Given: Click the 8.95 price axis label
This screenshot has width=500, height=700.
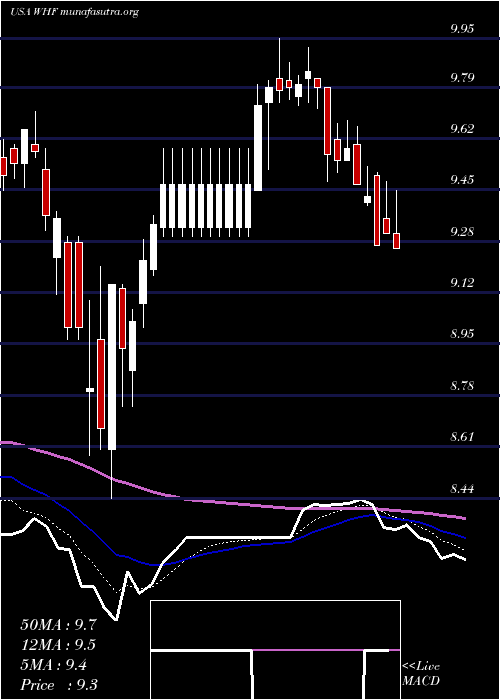Looking at the screenshot, I should click(x=462, y=334).
